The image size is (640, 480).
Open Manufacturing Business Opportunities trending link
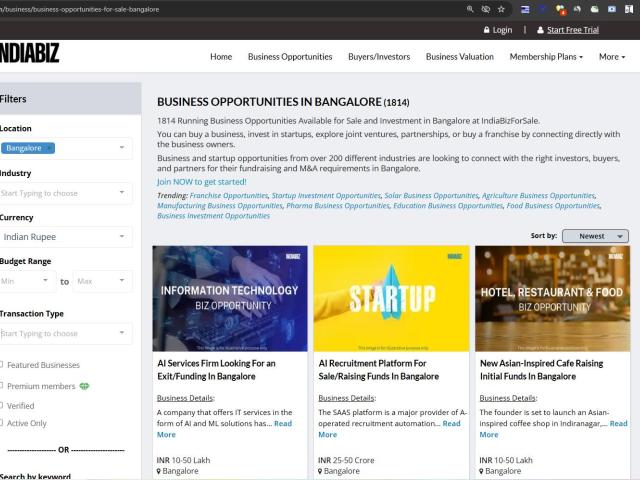pyautogui.click(x=220, y=206)
